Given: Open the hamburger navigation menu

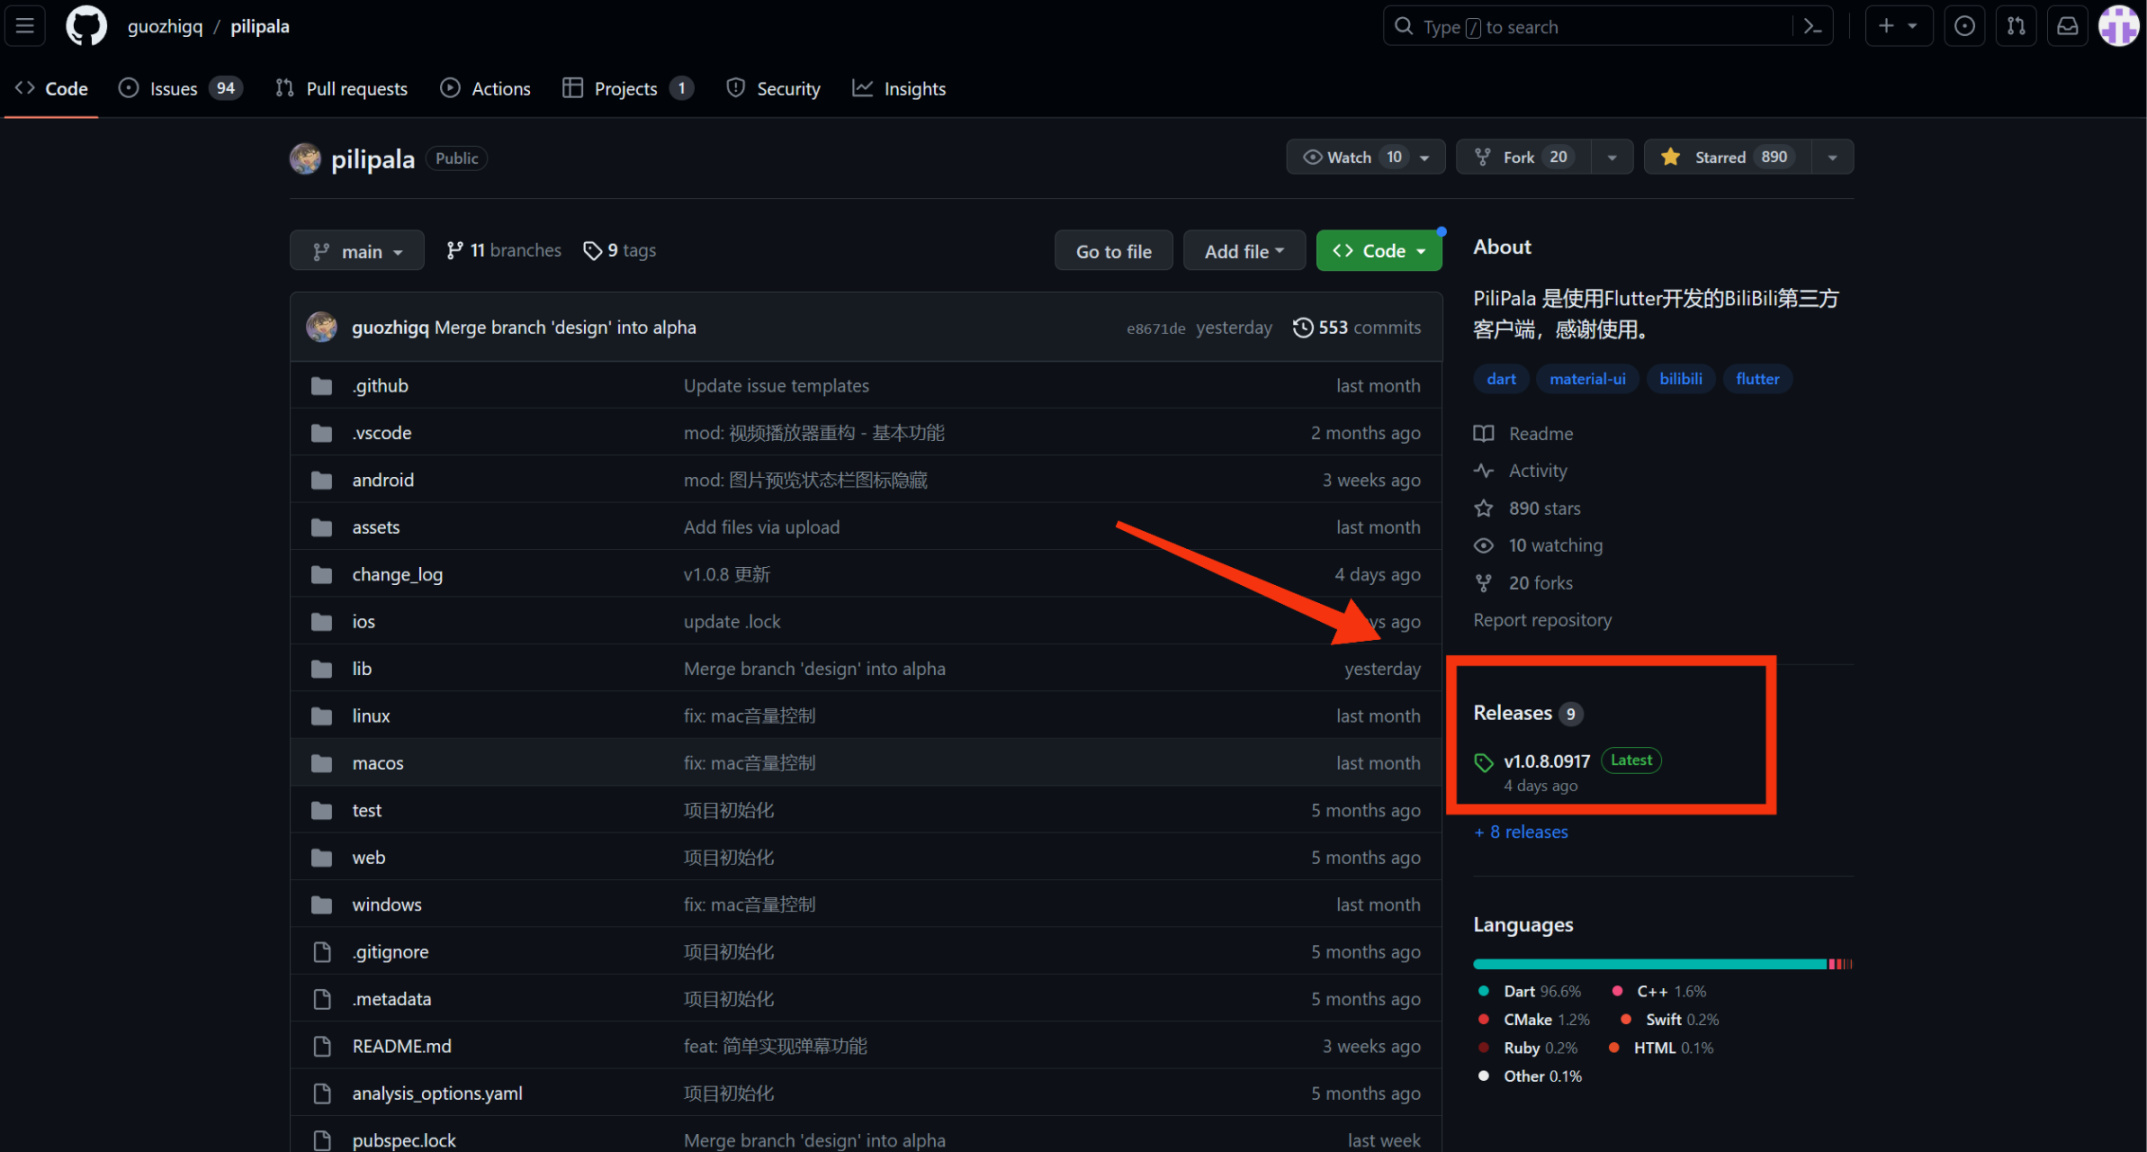Looking at the screenshot, I should 25,26.
